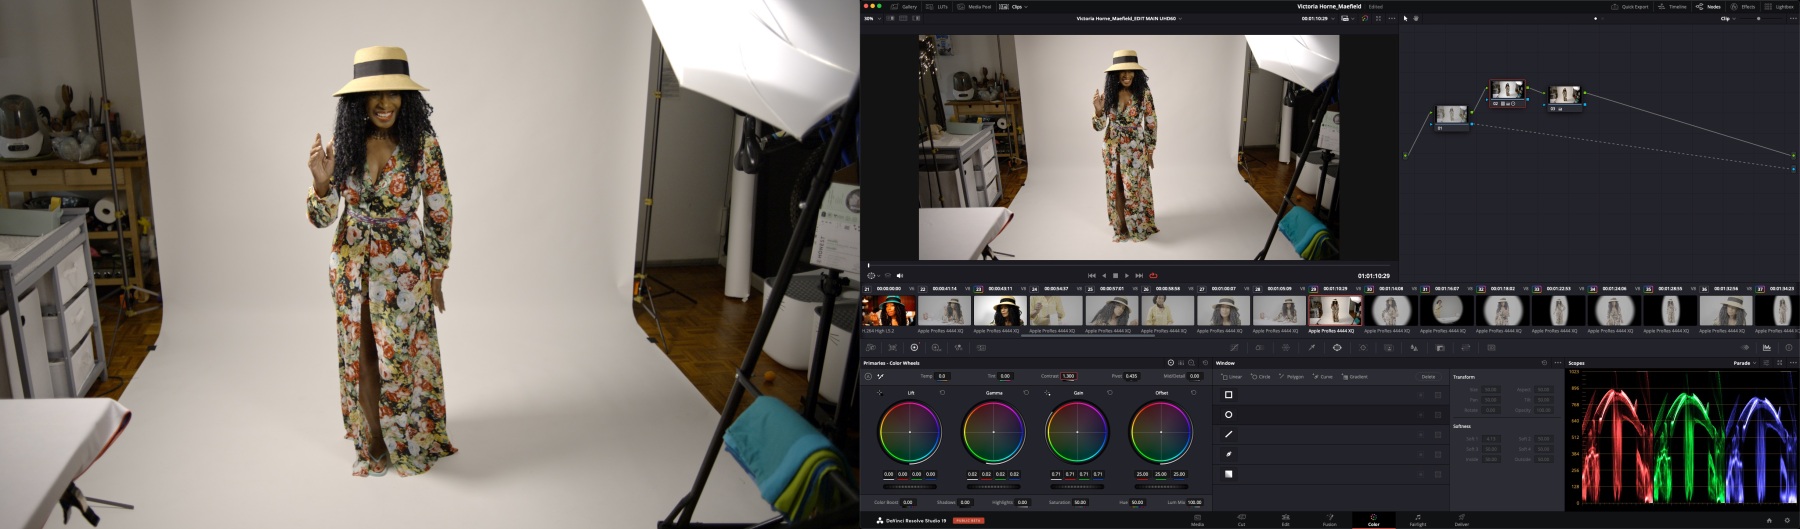
Task: Select the Curve pen window icon
Action: click(x=1228, y=454)
